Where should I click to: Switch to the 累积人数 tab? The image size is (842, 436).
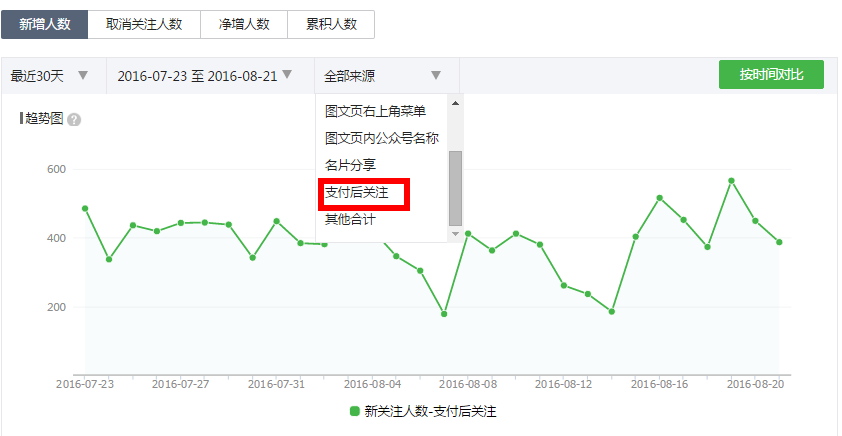click(x=331, y=25)
